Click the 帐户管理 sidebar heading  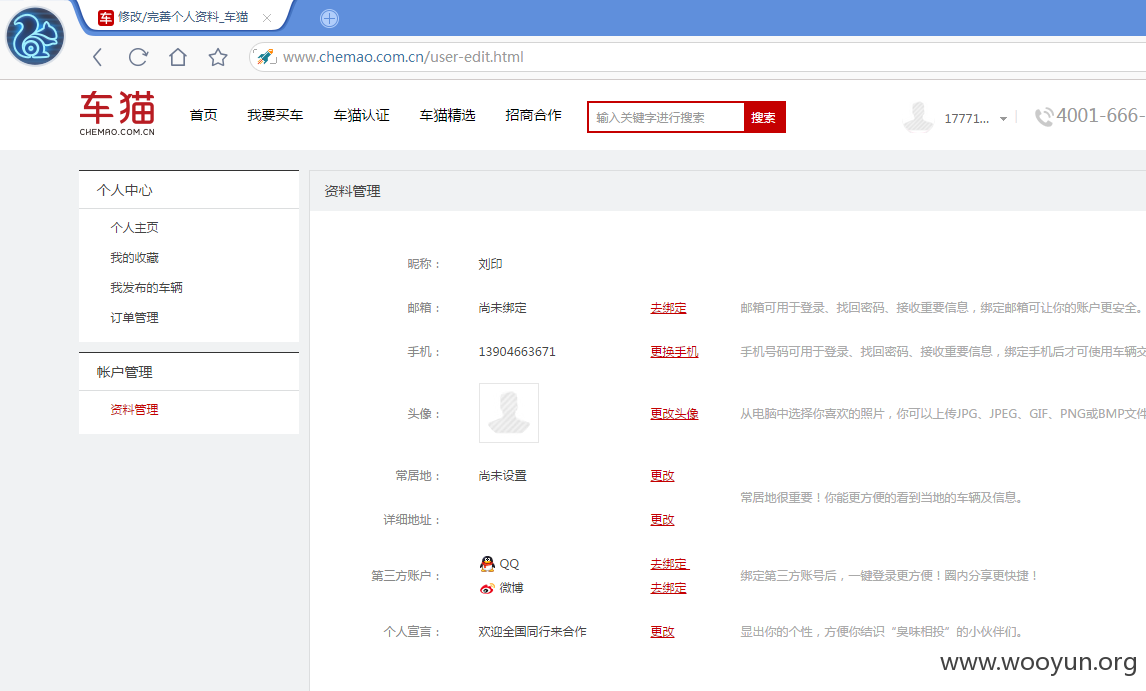coord(124,372)
